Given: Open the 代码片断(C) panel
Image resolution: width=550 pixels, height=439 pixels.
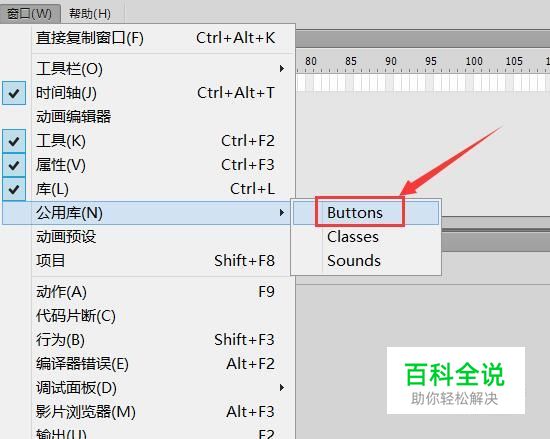Looking at the screenshot, I should click(x=148, y=316).
